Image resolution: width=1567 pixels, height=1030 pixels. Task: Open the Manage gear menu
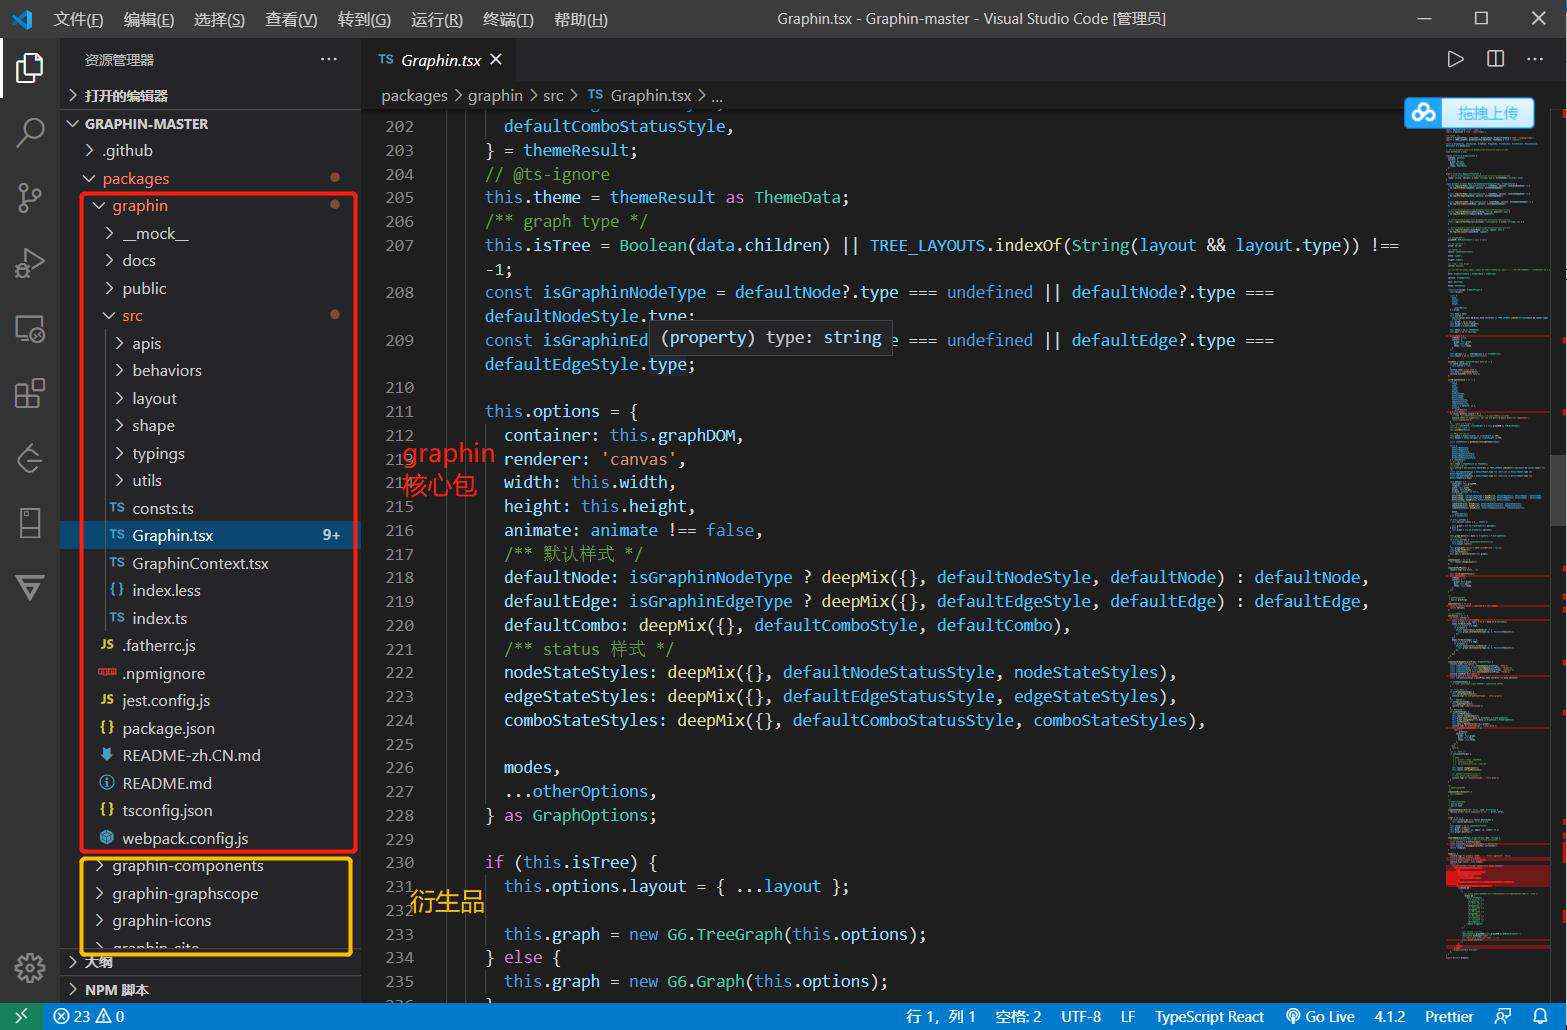click(x=30, y=967)
